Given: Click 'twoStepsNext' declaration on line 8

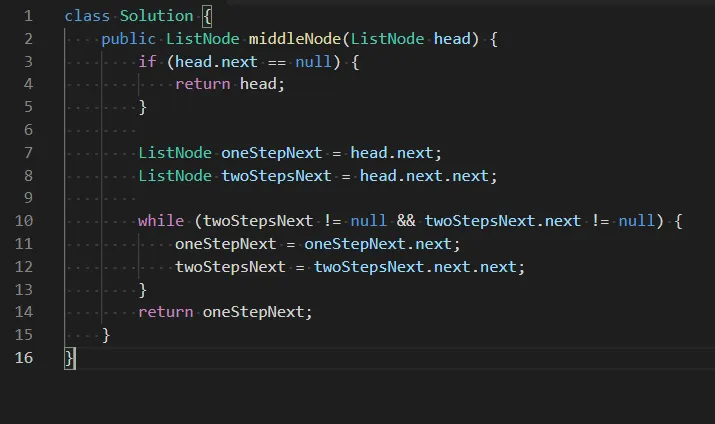Looking at the screenshot, I should 276,176.
